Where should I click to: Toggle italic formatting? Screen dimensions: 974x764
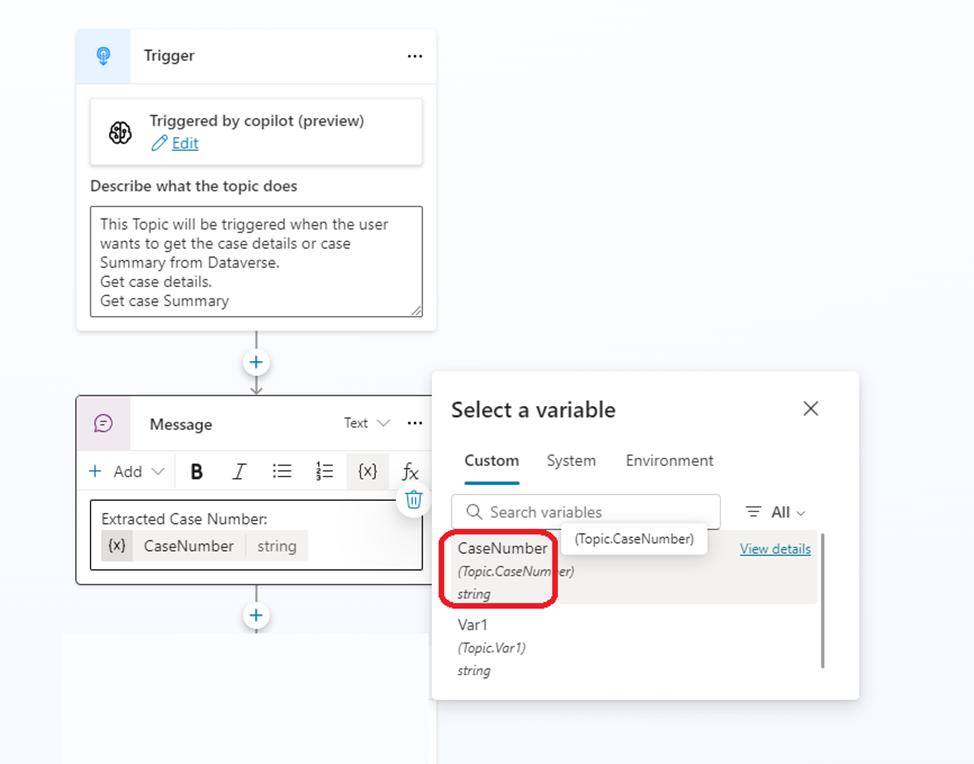[x=239, y=472]
